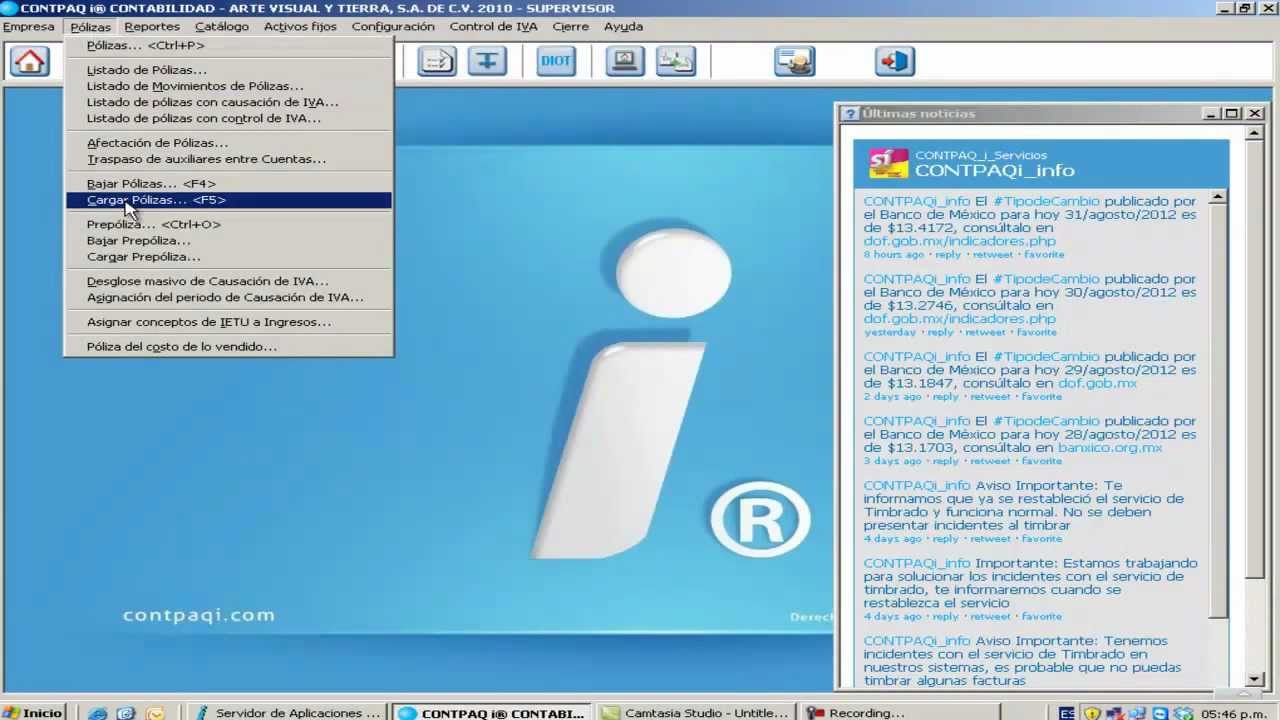Choose Asignación del periodo de Causación de IVA
The image size is (1280, 720).
[x=229, y=298]
